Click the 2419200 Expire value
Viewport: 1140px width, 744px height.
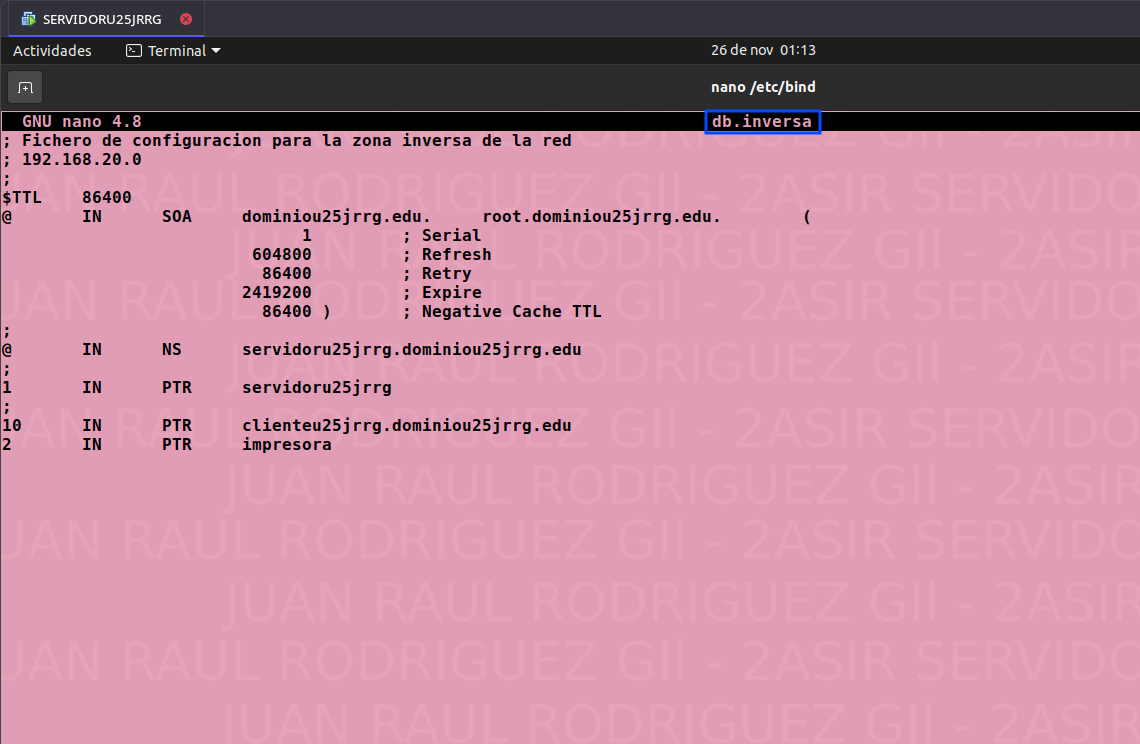pyautogui.click(x=277, y=292)
